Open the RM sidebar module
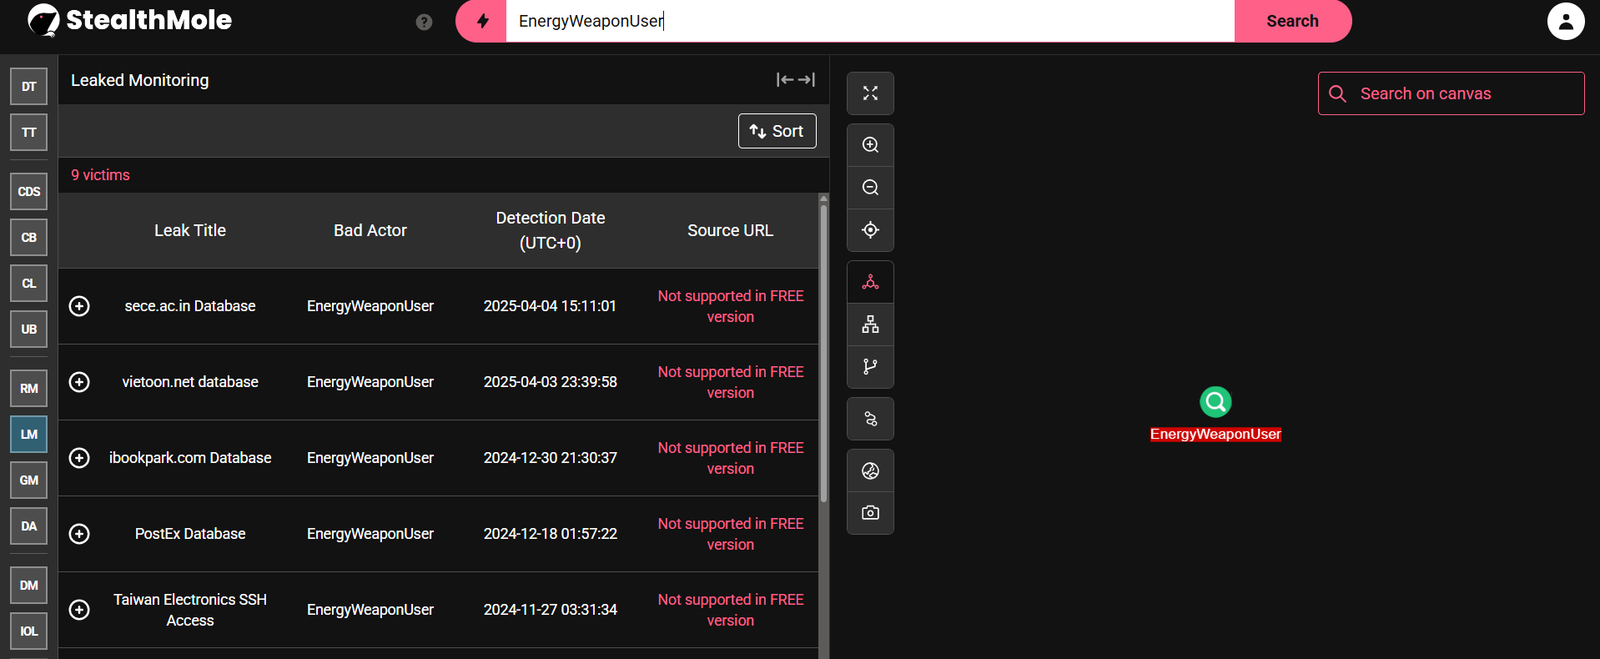The width and height of the screenshot is (1600, 659). 29,388
